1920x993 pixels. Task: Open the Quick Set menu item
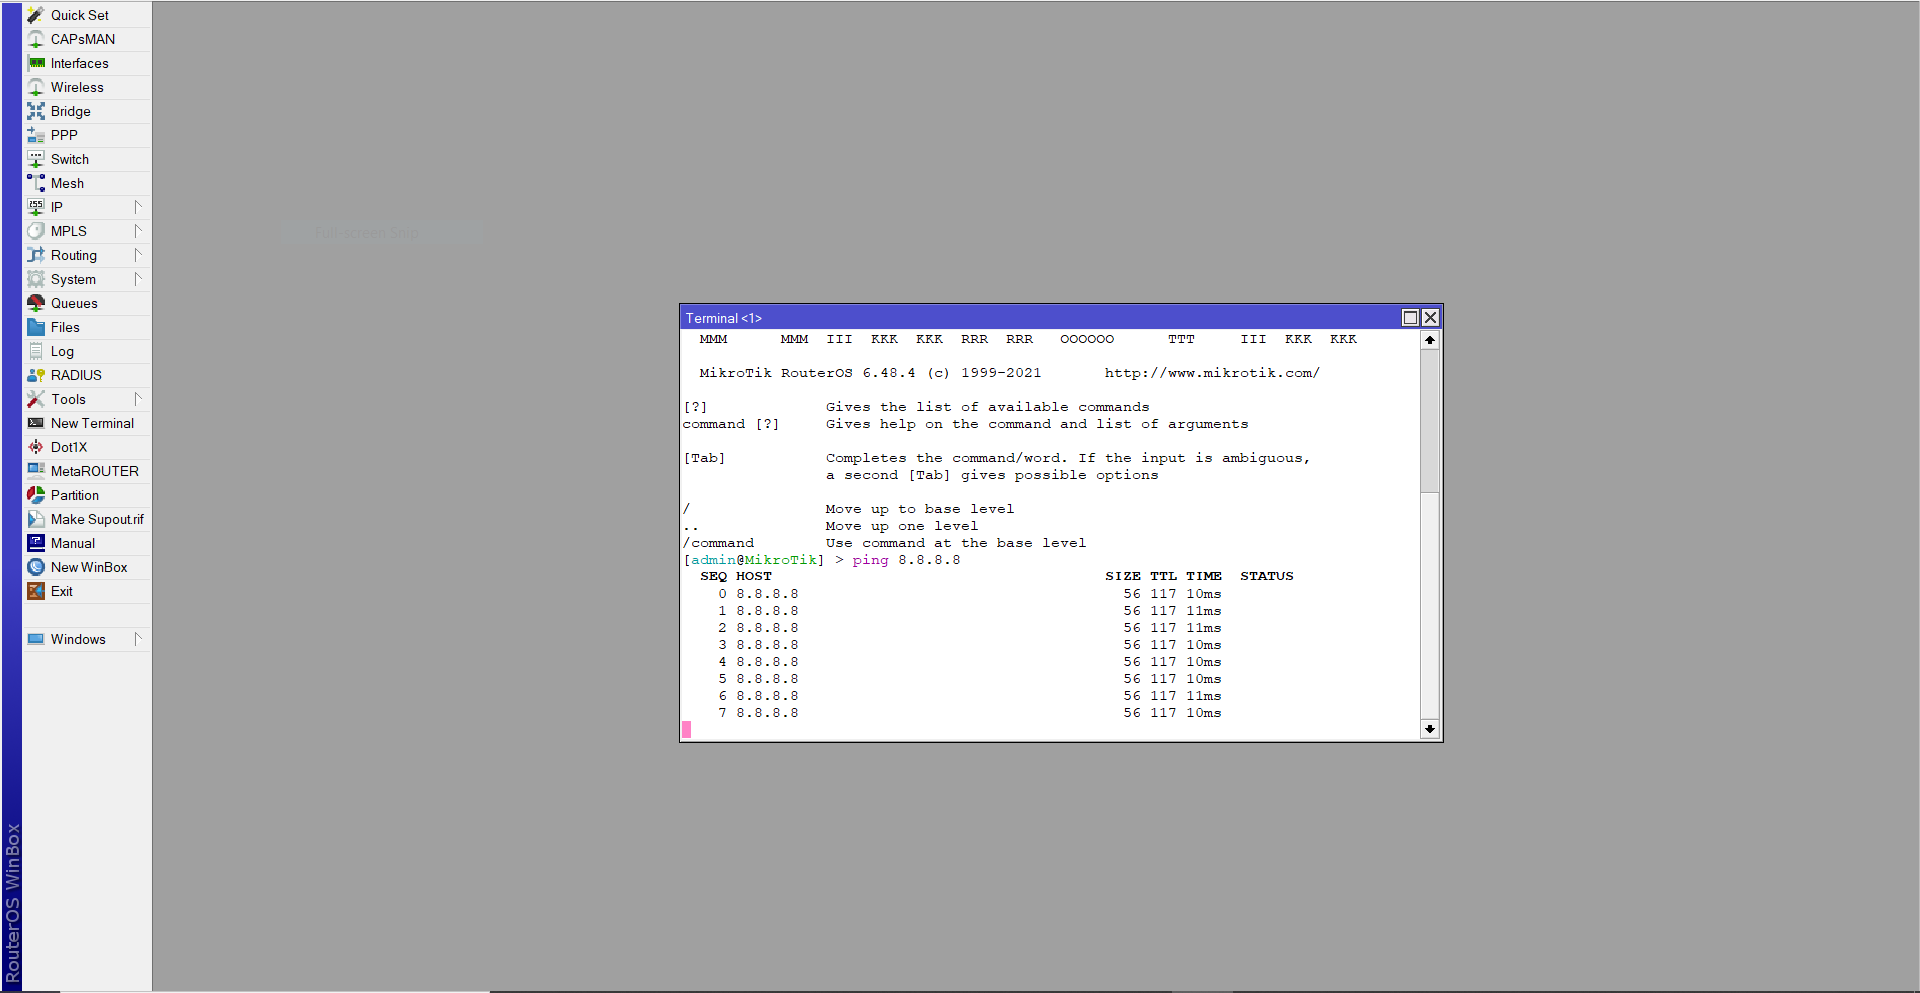pyautogui.click(x=88, y=15)
